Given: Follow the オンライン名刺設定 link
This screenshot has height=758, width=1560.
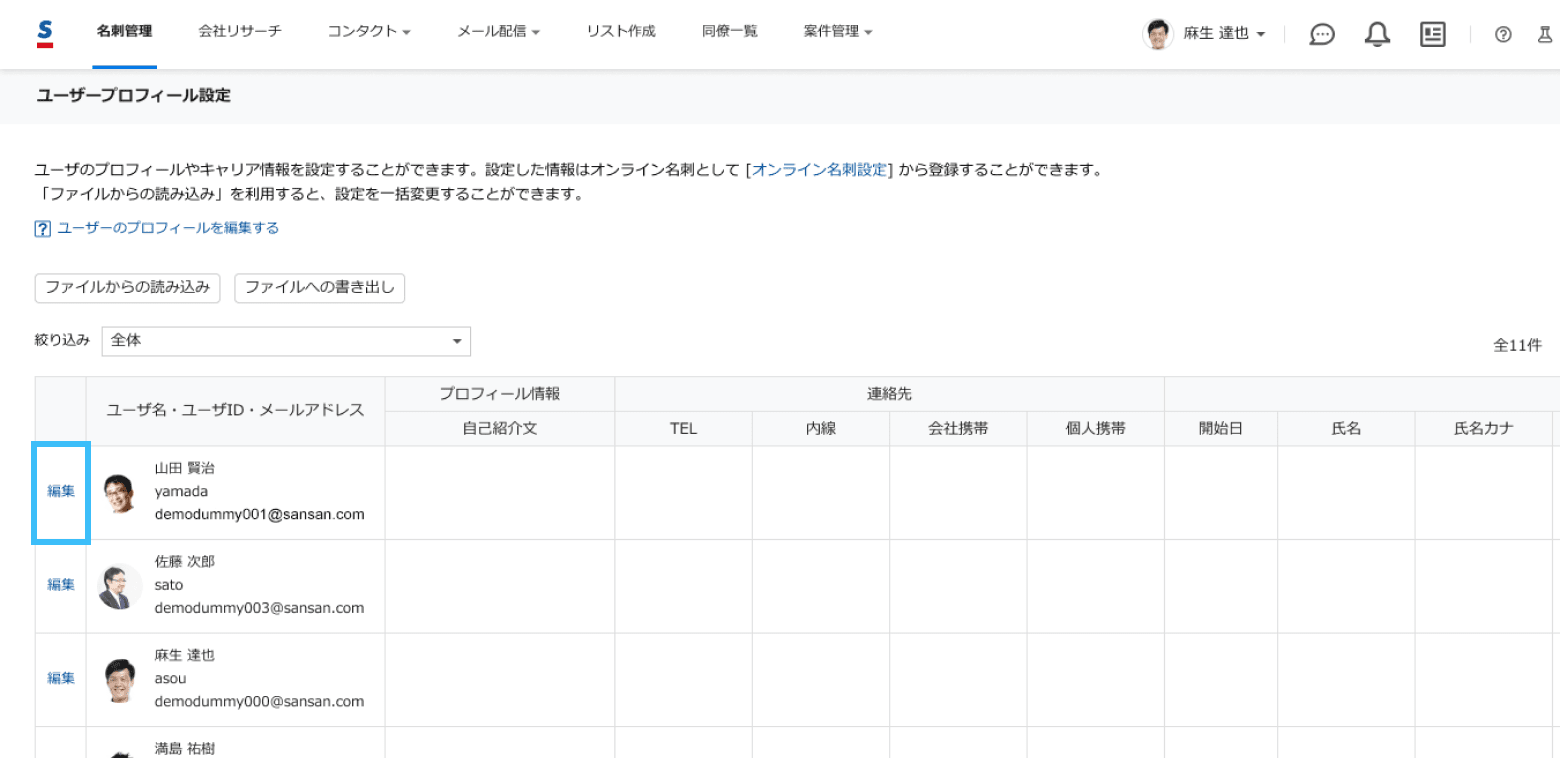Looking at the screenshot, I should point(820,170).
